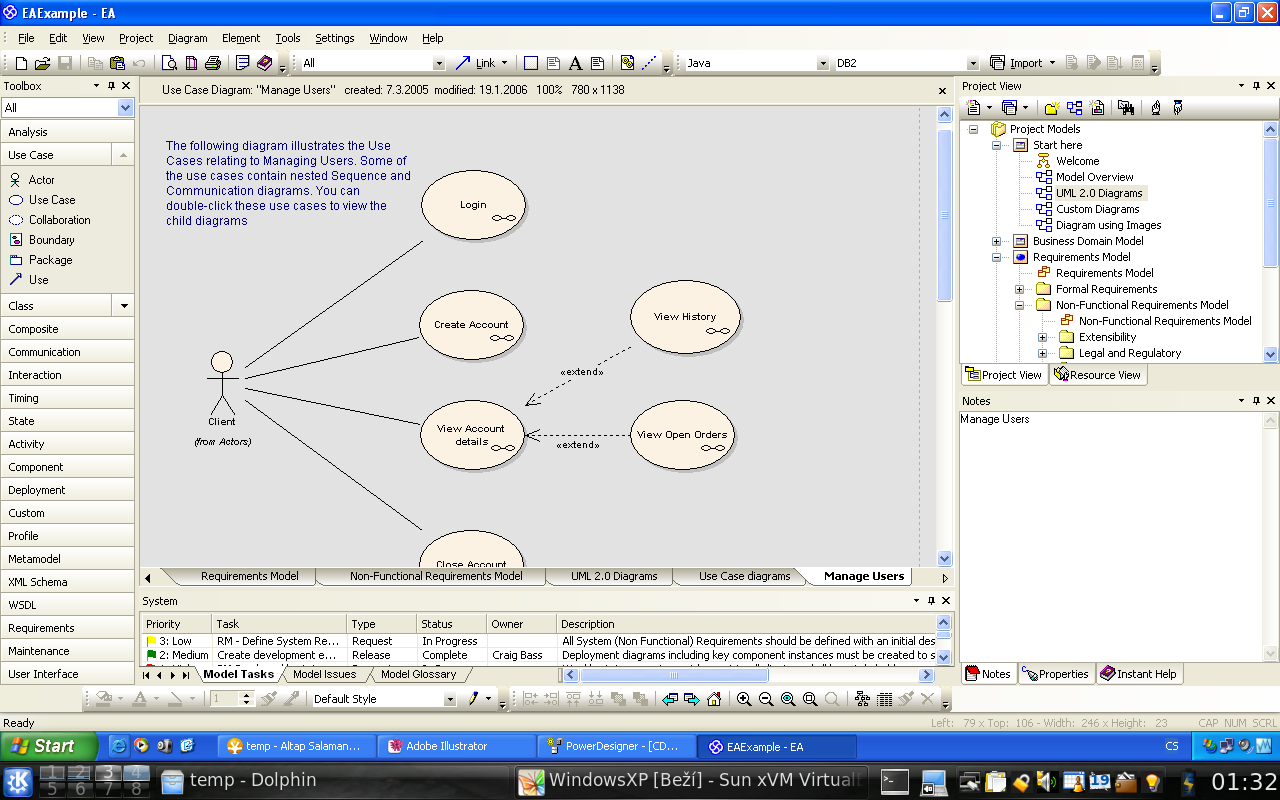Screen dimensions: 1280x800
Task: Open the Properties tab
Action: click(x=1057, y=674)
